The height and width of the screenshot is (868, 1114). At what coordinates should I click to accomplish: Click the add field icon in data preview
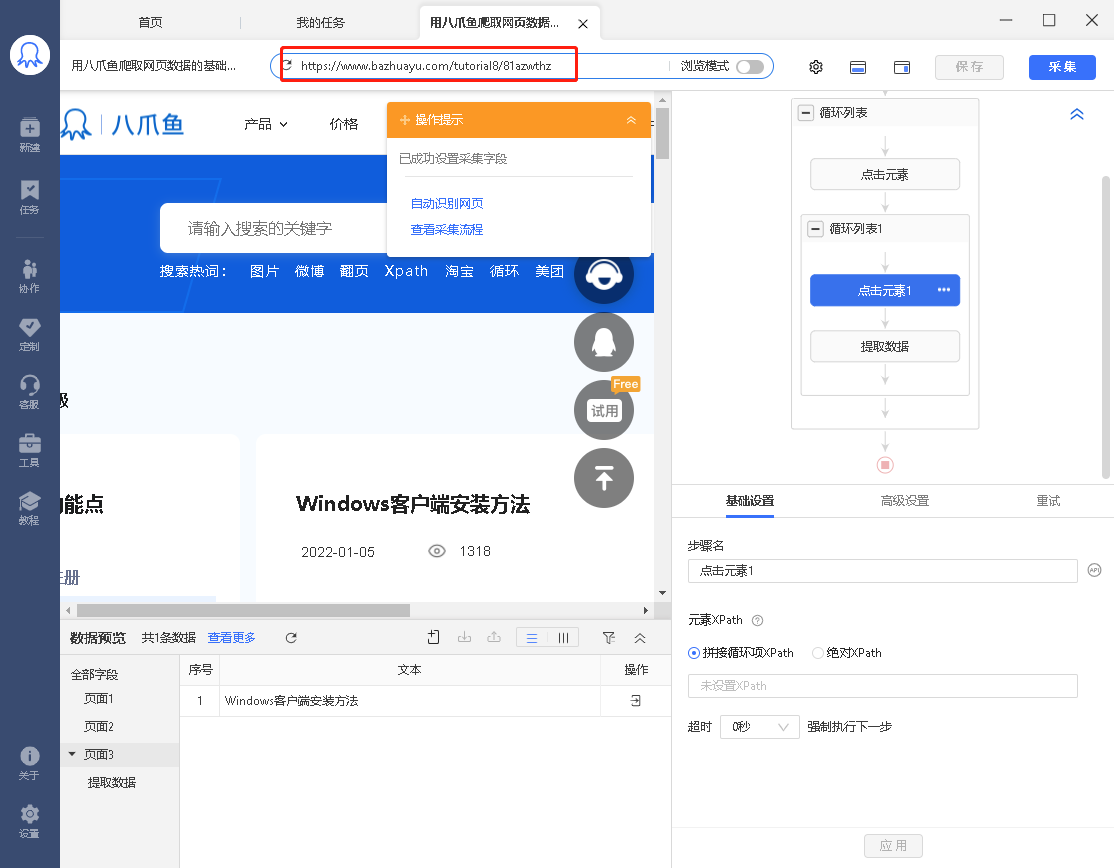point(433,637)
